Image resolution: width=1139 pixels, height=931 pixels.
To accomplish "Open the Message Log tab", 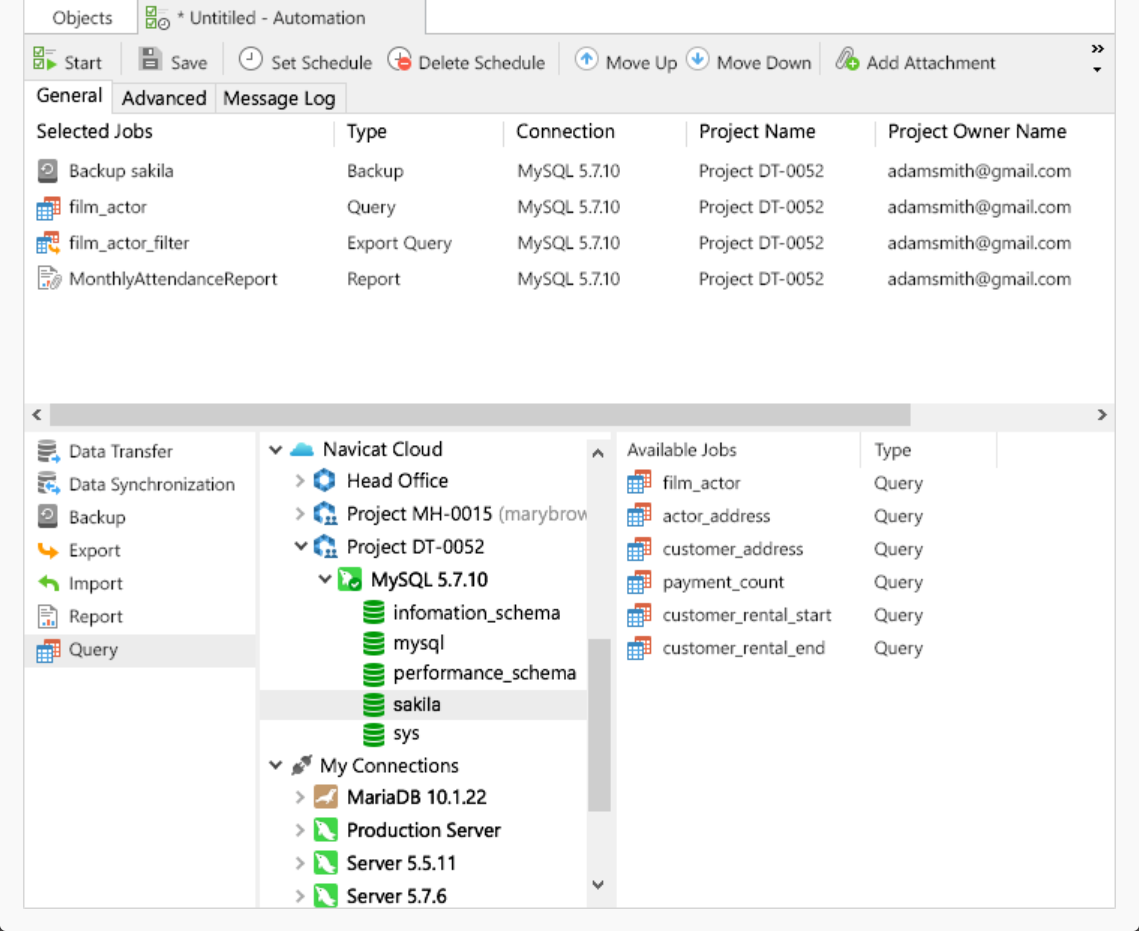I will (278, 98).
